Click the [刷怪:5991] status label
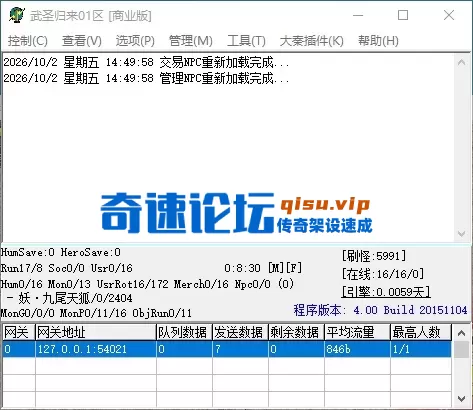The image size is (473, 410). [374, 256]
